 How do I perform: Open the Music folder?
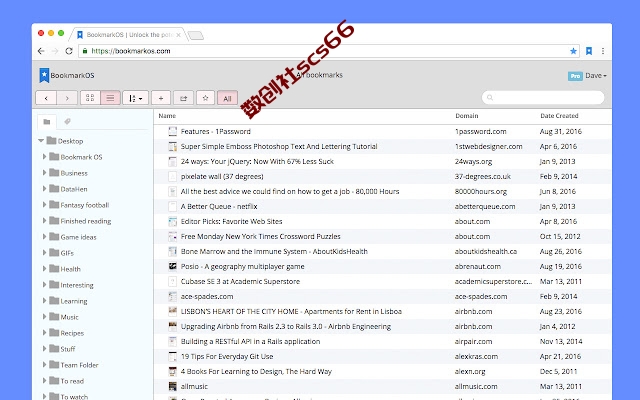point(64,317)
